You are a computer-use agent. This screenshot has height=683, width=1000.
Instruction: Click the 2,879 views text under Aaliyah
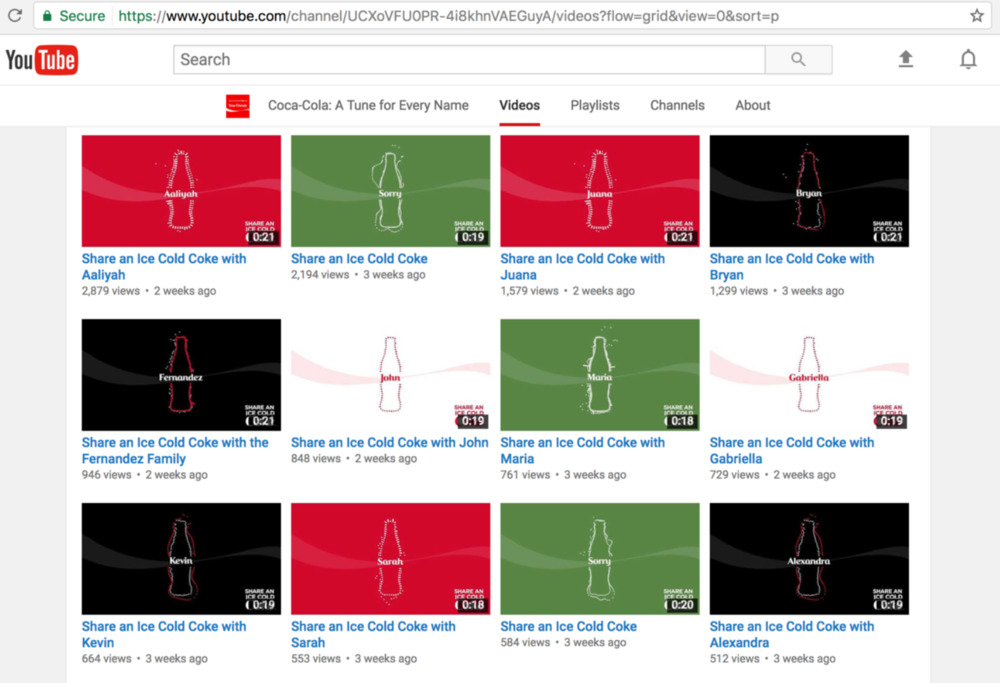[110, 291]
